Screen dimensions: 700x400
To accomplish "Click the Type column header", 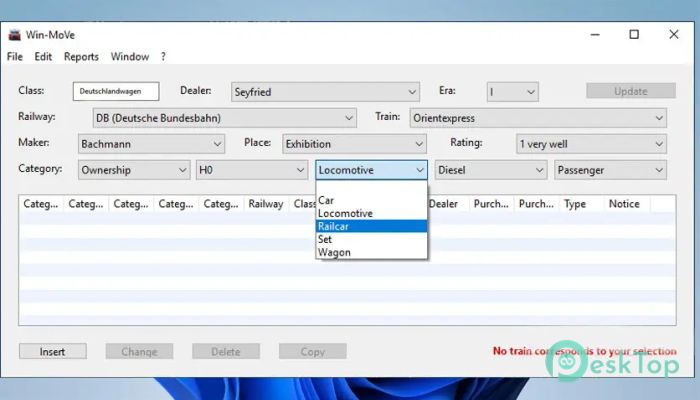I will tap(582, 204).
